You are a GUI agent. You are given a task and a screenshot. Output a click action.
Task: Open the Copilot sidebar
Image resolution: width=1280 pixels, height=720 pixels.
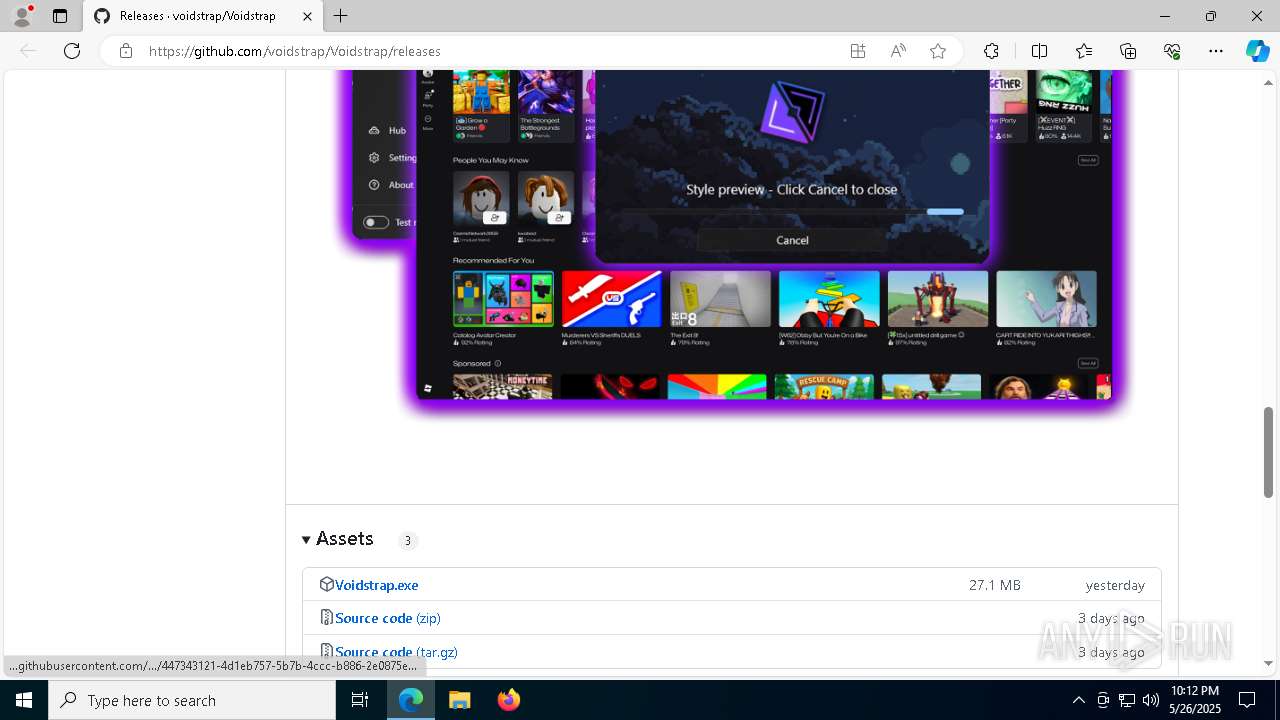[1257, 51]
